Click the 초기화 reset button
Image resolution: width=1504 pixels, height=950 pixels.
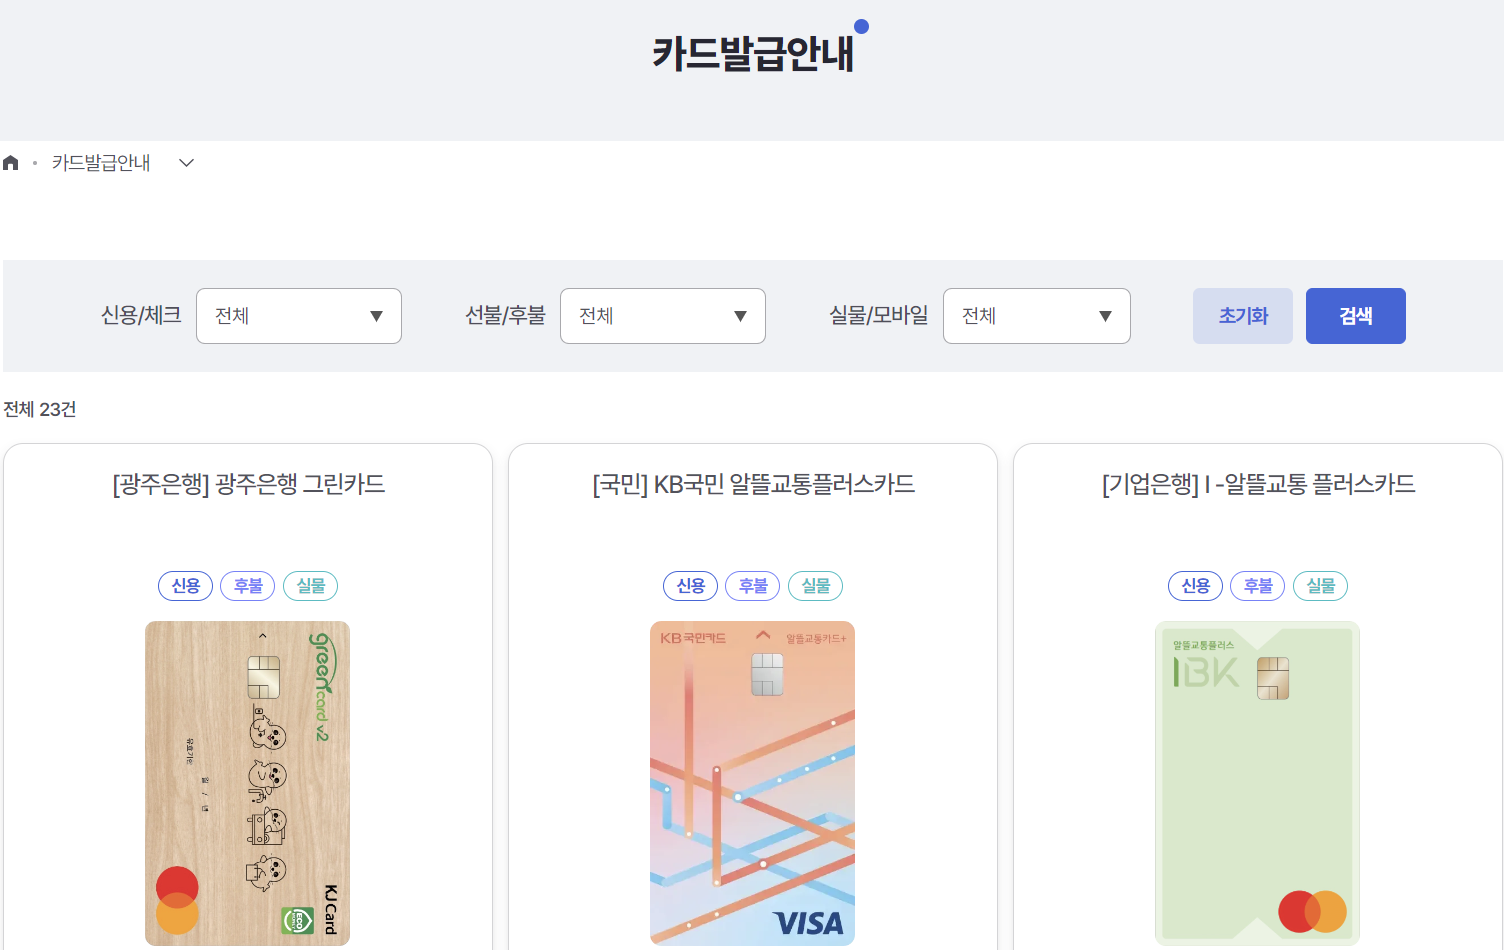[1243, 316]
